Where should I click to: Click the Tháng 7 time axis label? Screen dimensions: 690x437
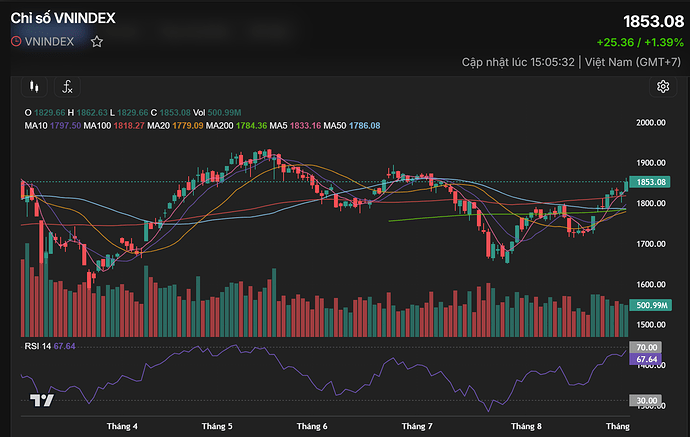(417, 426)
